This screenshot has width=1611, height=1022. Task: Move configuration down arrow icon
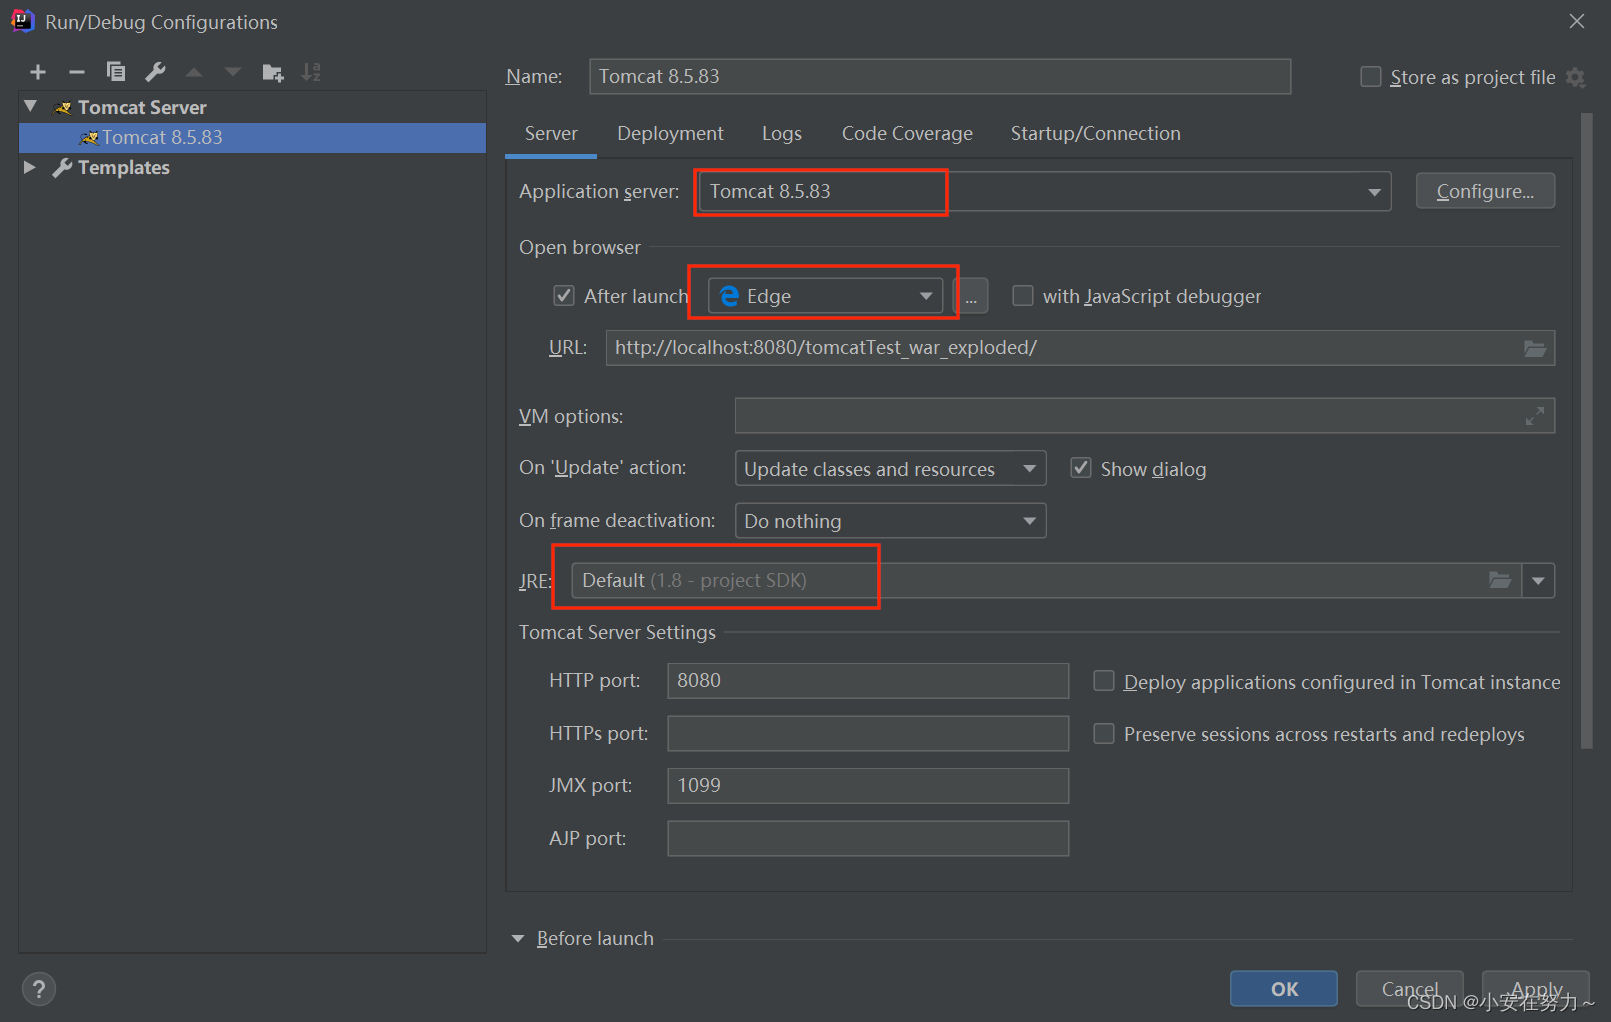point(233,72)
